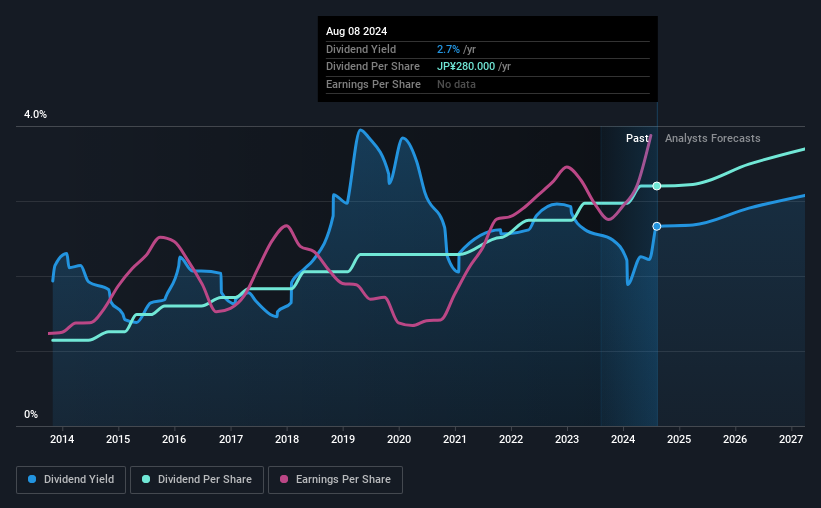Click the 2015 x-axis label
This screenshot has height=508, width=821.
pos(118,439)
